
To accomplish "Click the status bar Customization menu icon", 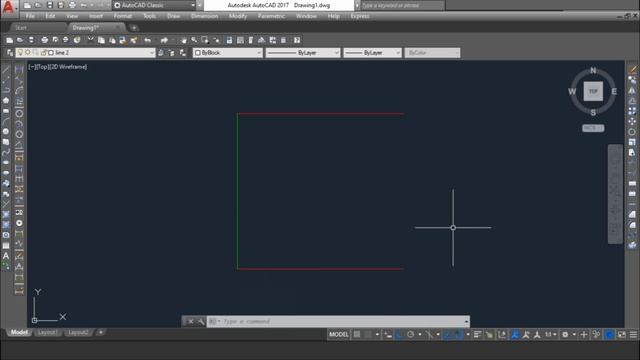I will (633, 335).
